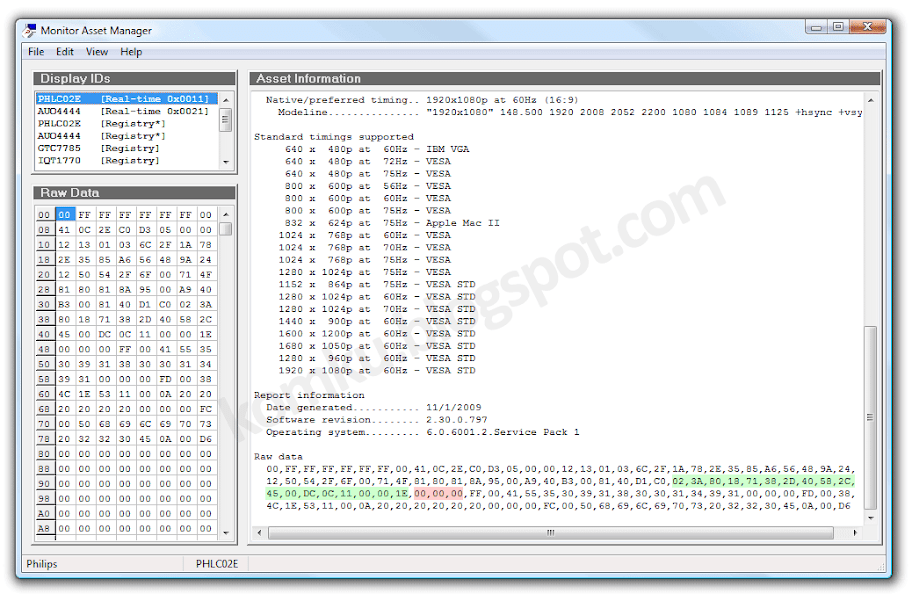Viewport: 912px width, 601px height.
Task: Click raw data row offset 78
Action: 44,439
